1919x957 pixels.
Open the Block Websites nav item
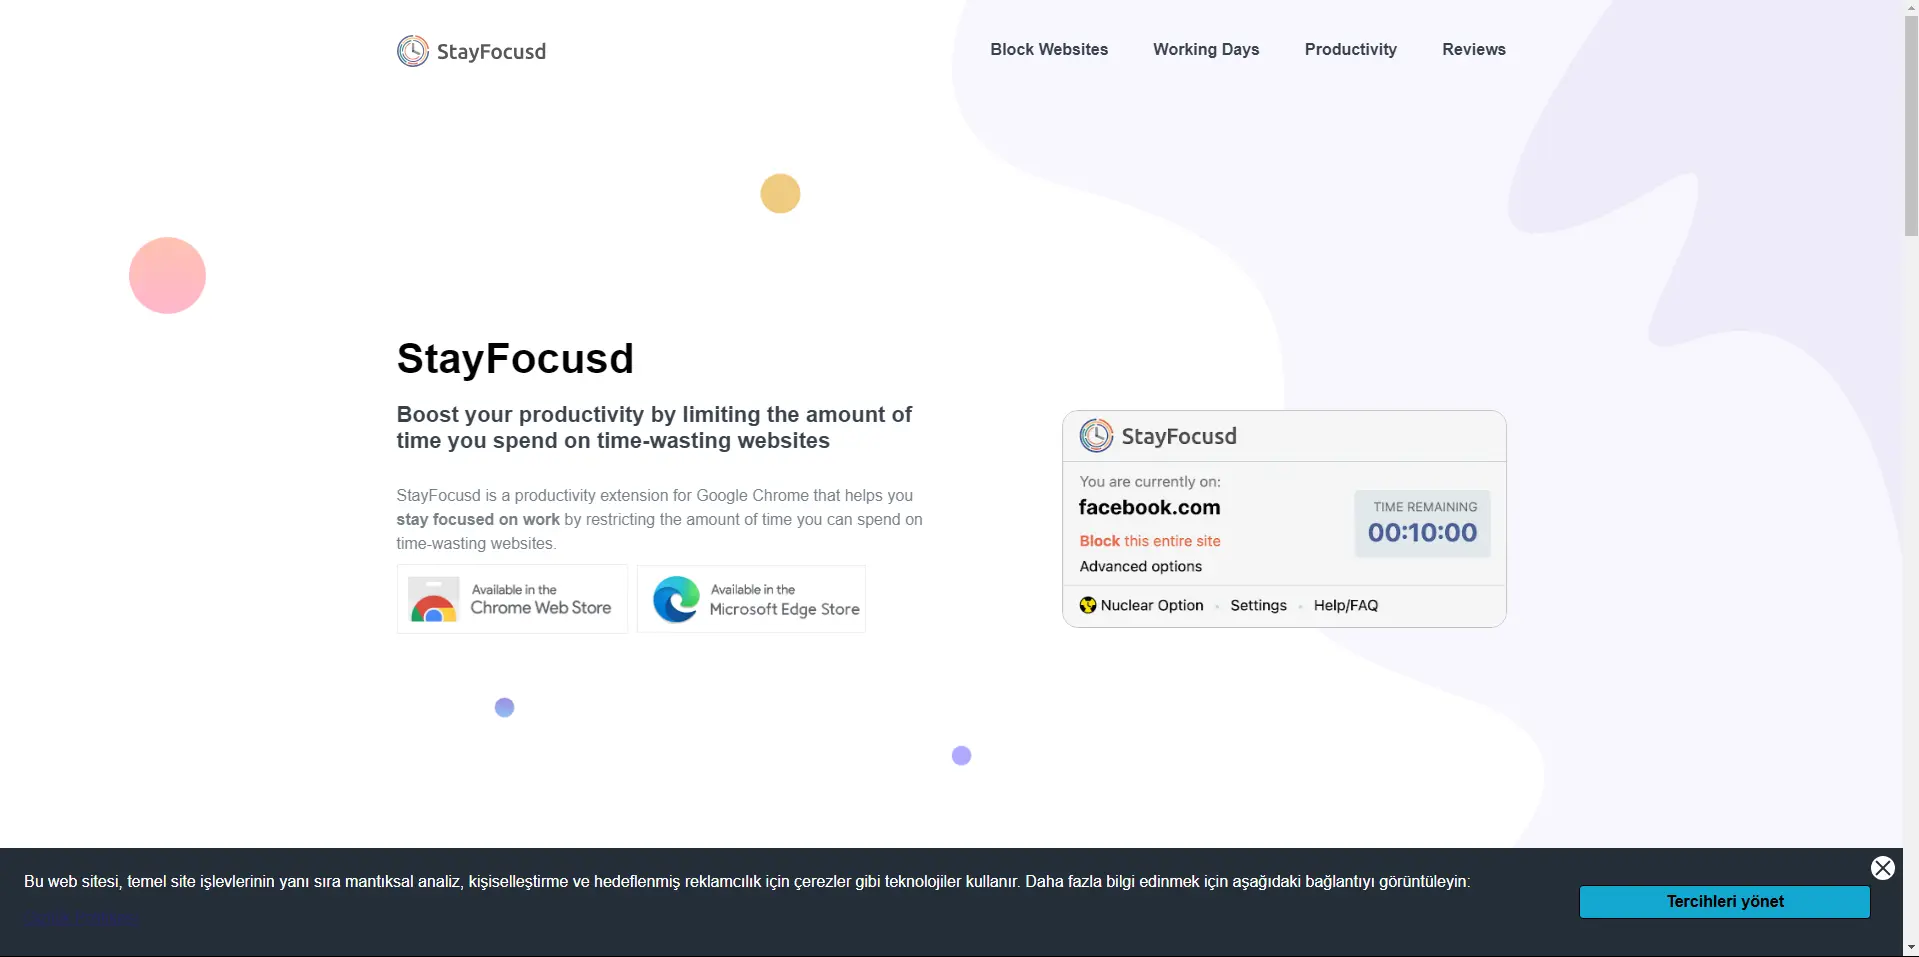1049,49
